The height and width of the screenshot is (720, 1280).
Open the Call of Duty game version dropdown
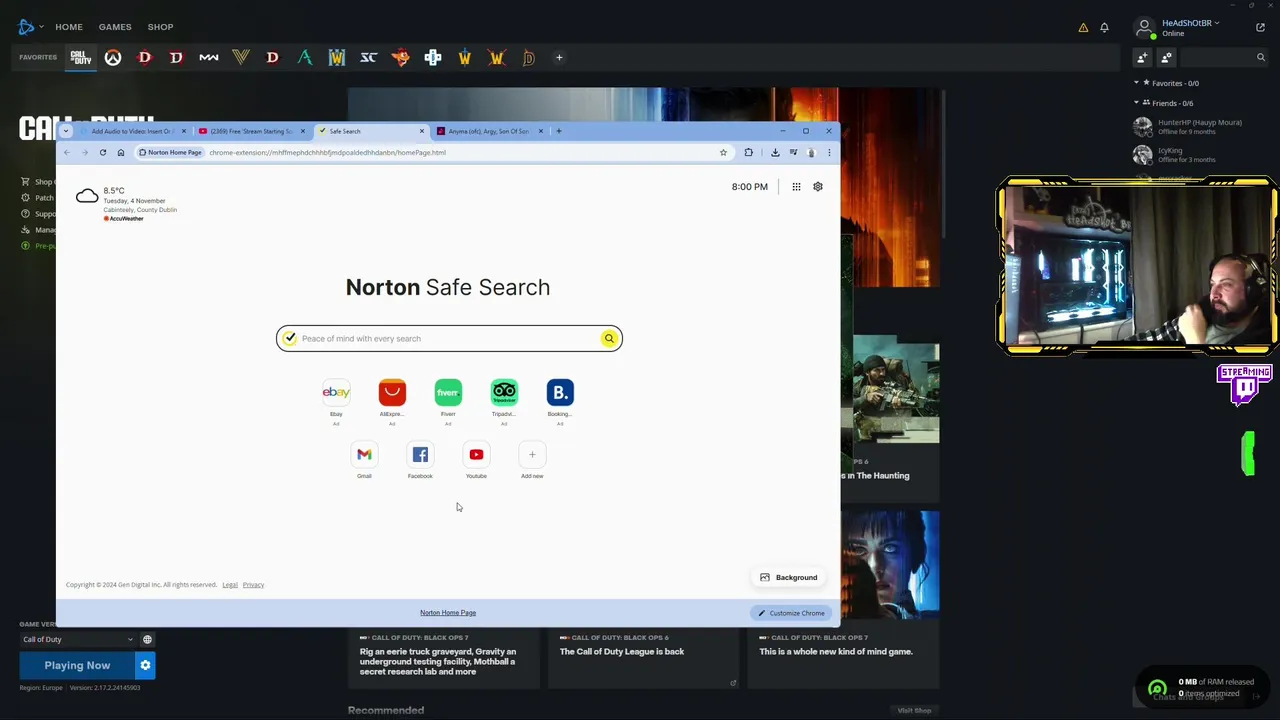(x=77, y=639)
